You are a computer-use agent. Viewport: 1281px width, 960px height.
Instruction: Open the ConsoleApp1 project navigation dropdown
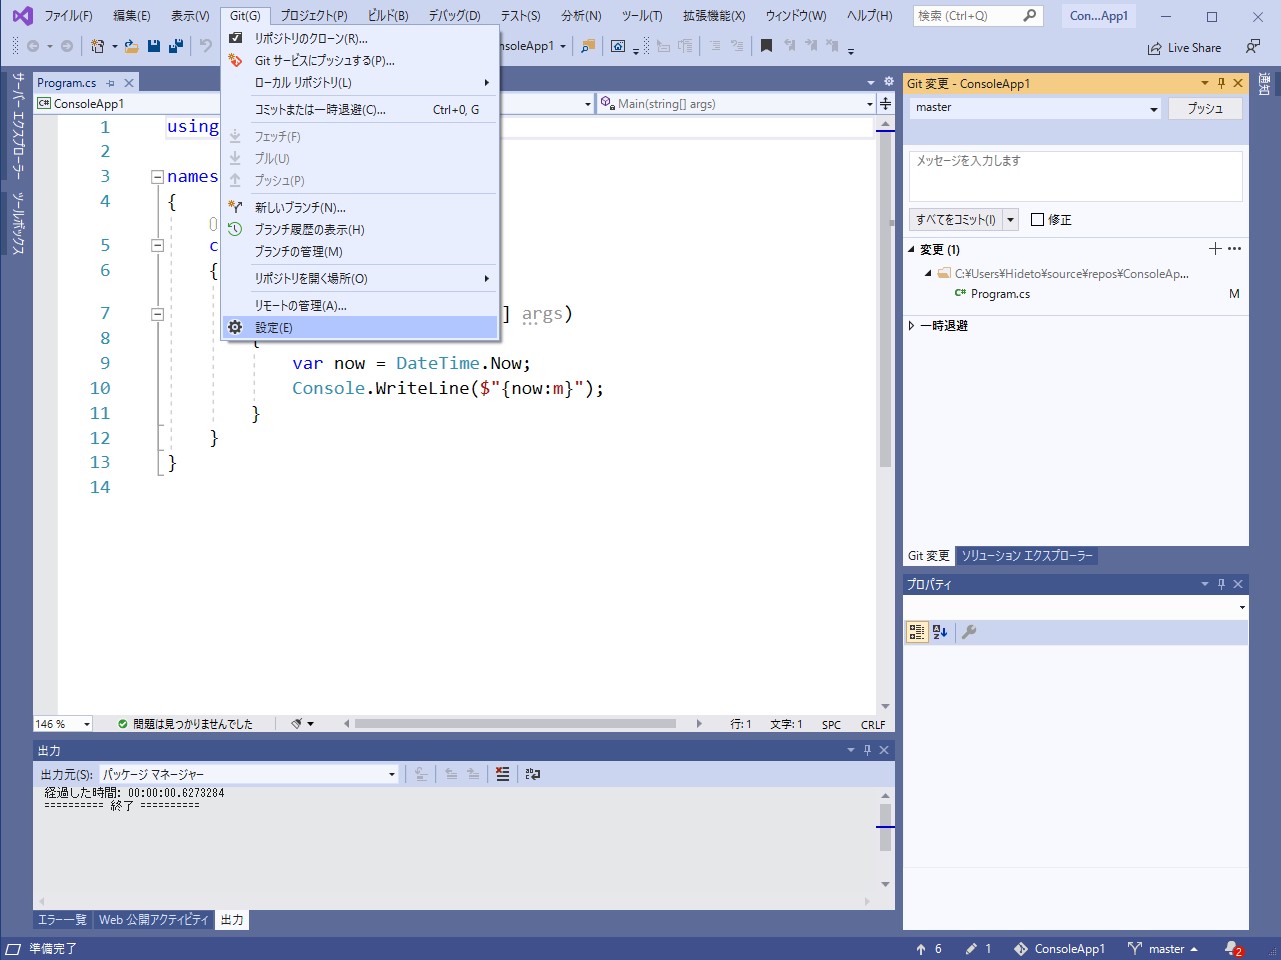tap(314, 104)
